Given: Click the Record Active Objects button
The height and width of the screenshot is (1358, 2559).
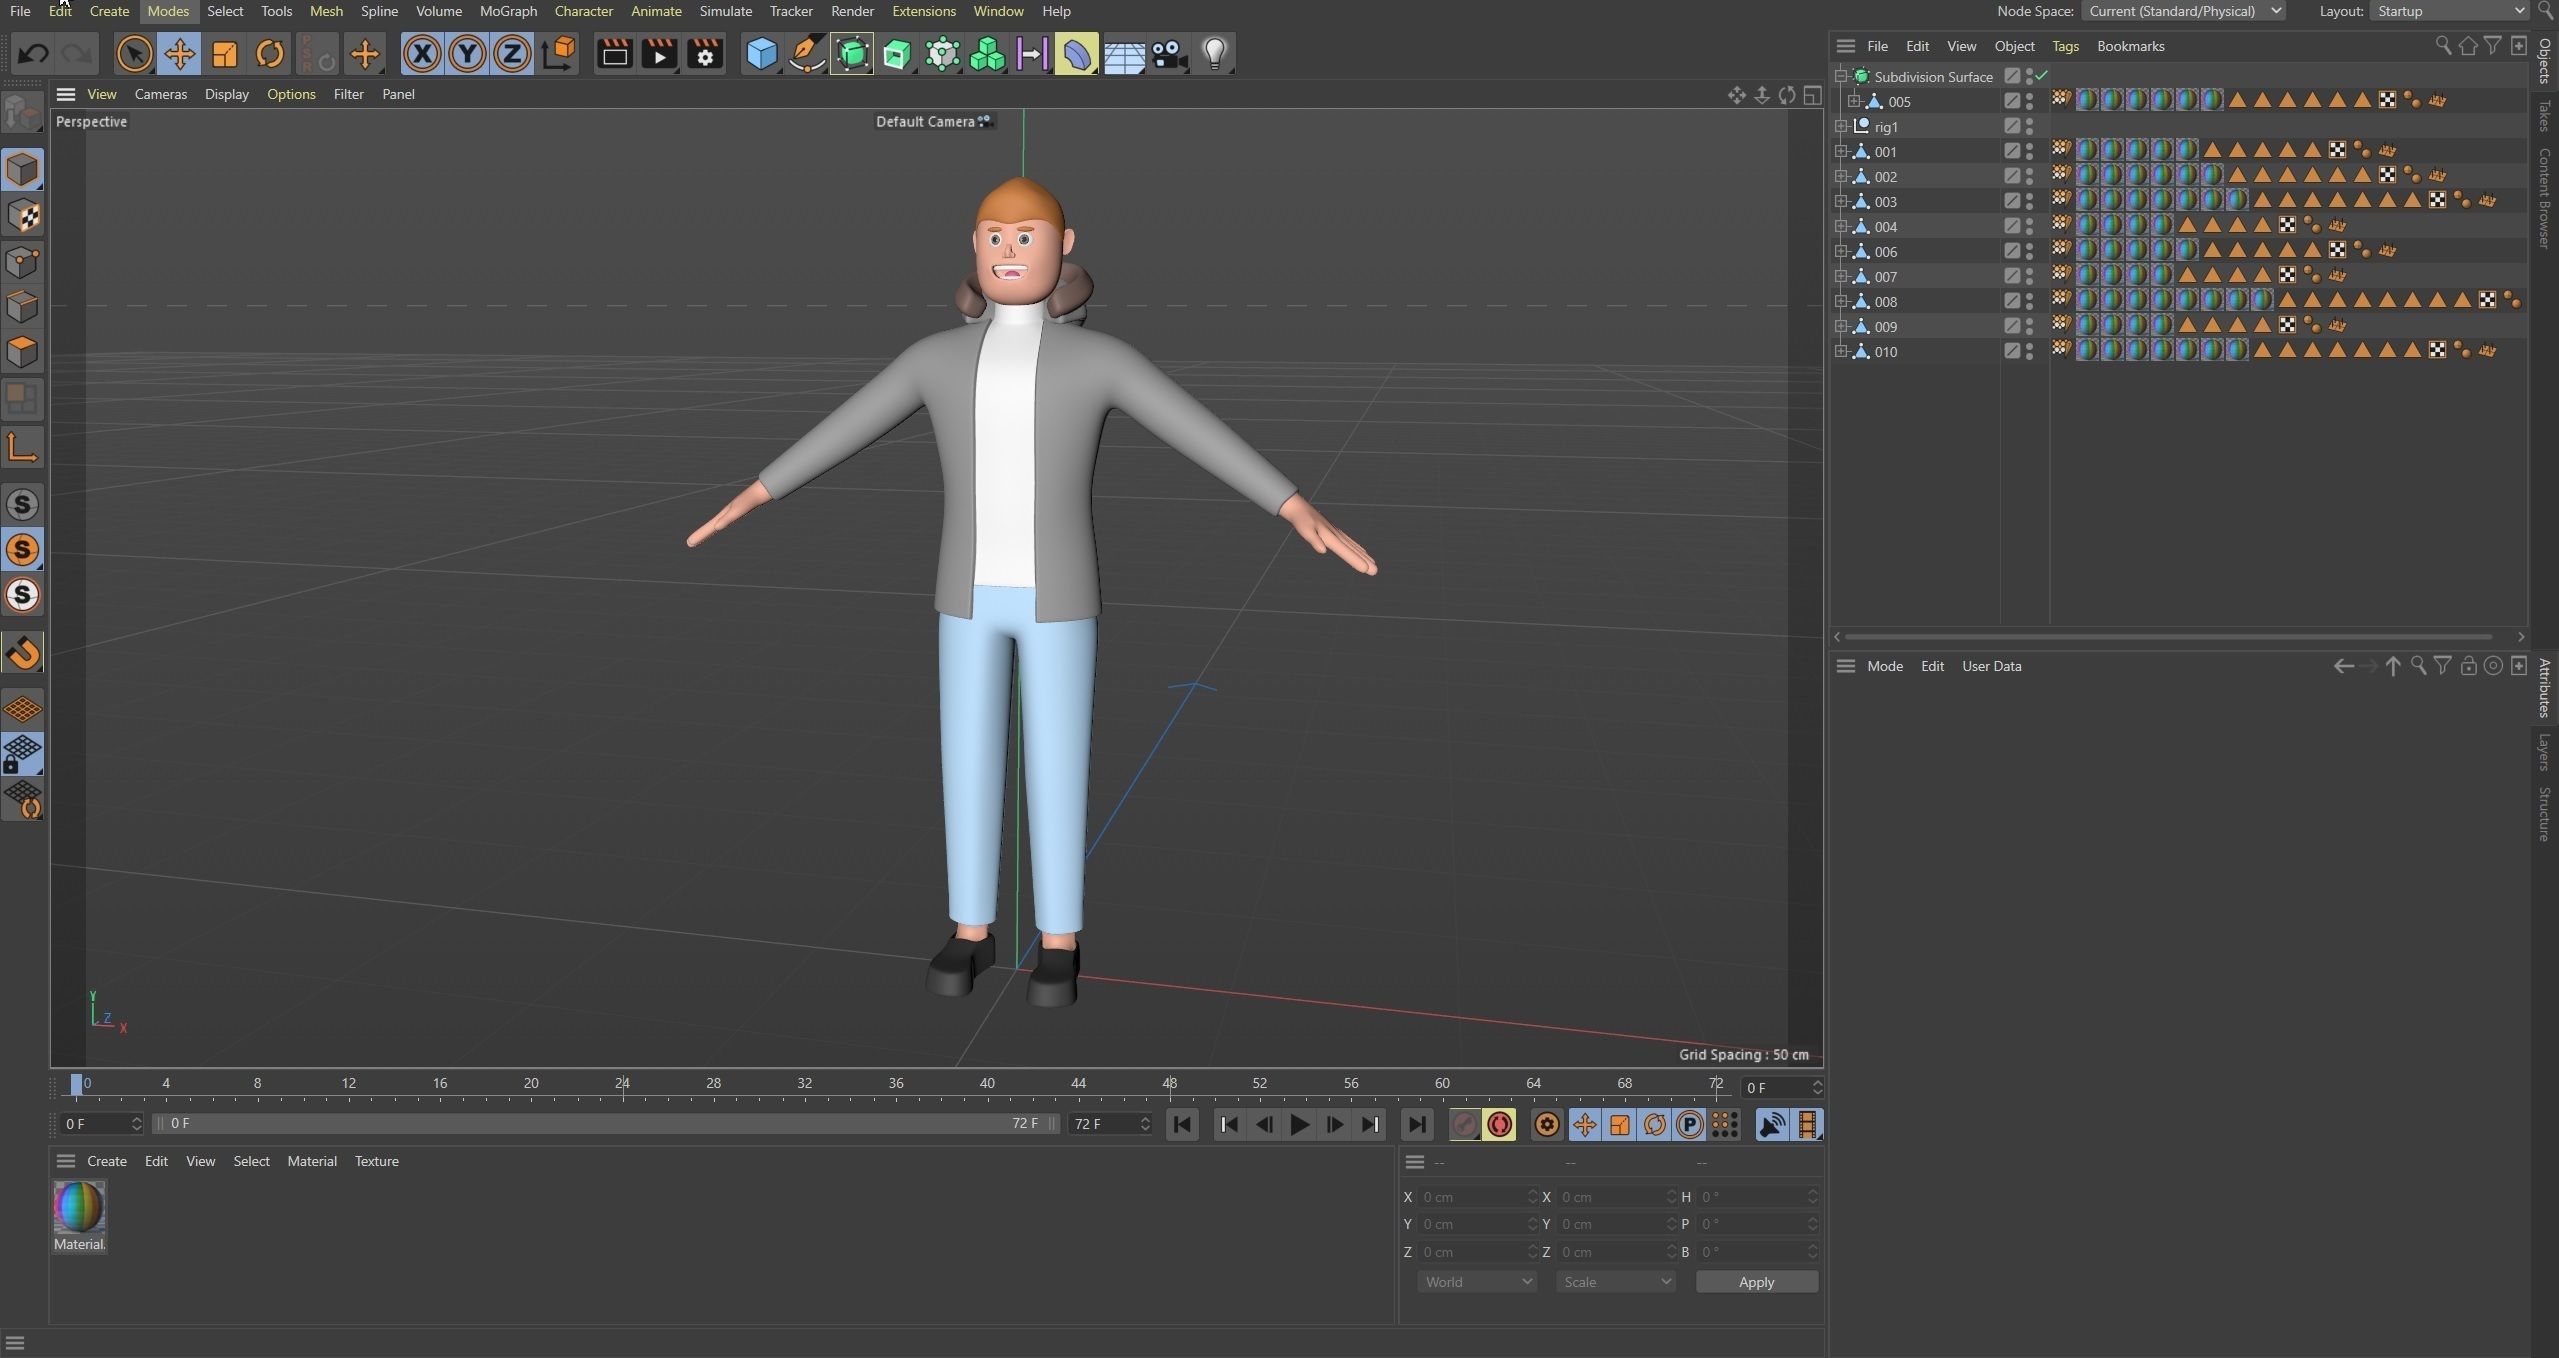Looking at the screenshot, I should click(x=1464, y=1125).
